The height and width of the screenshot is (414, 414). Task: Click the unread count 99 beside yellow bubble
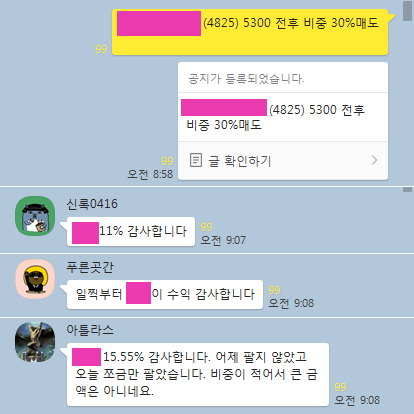coord(101,49)
